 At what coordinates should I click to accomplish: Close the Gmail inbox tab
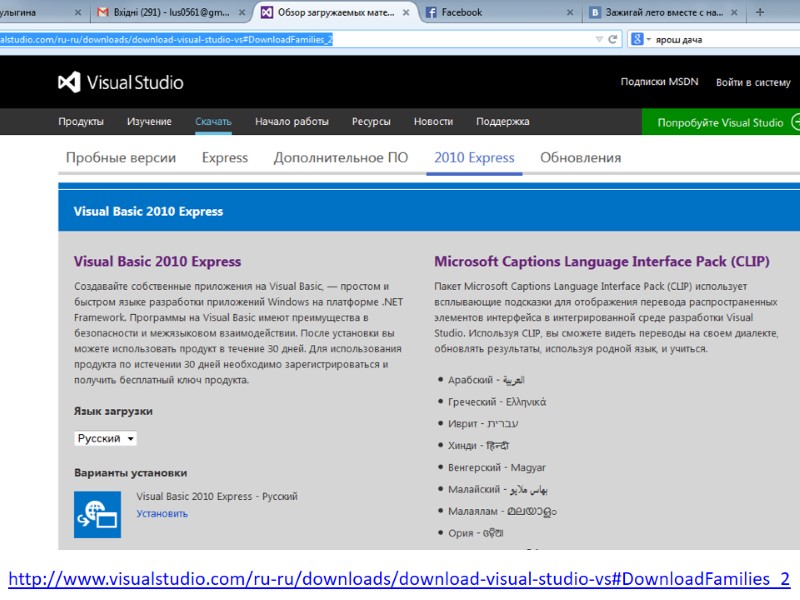(242, 12)
